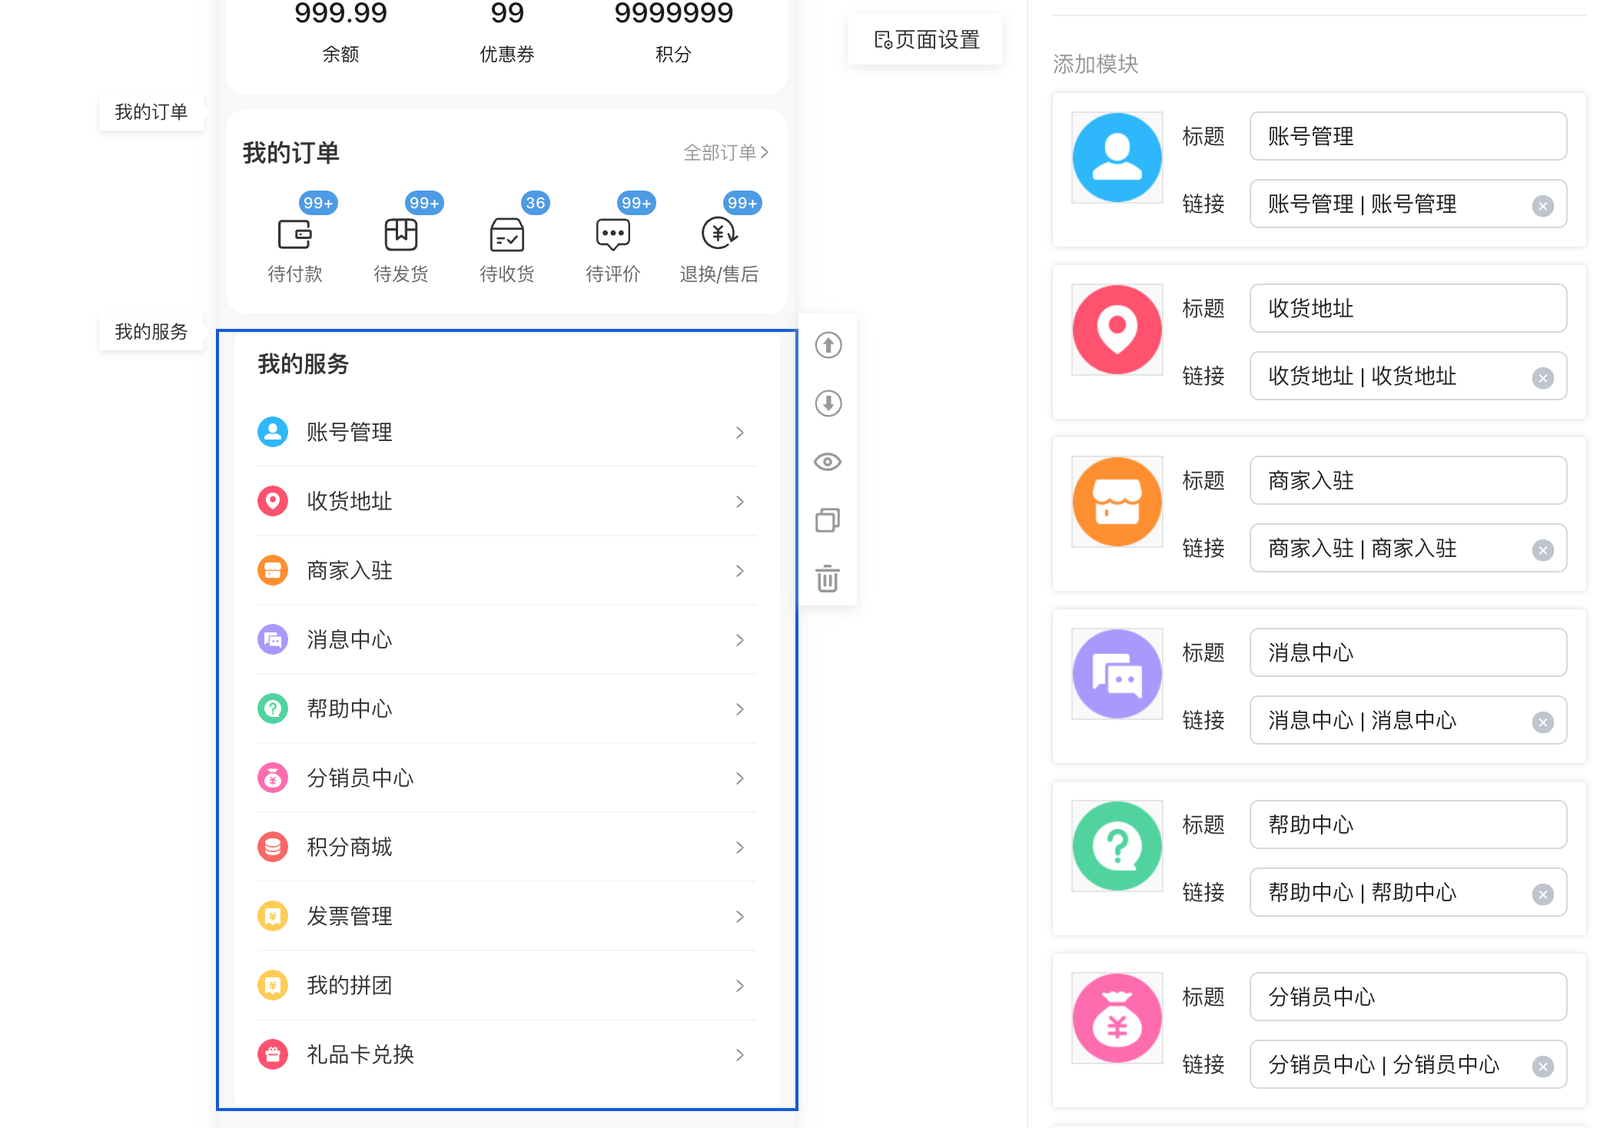This screenshot has width=1600, height=1128.
Task: Click the 待发货 package icon
Action: tap(401, 235)
